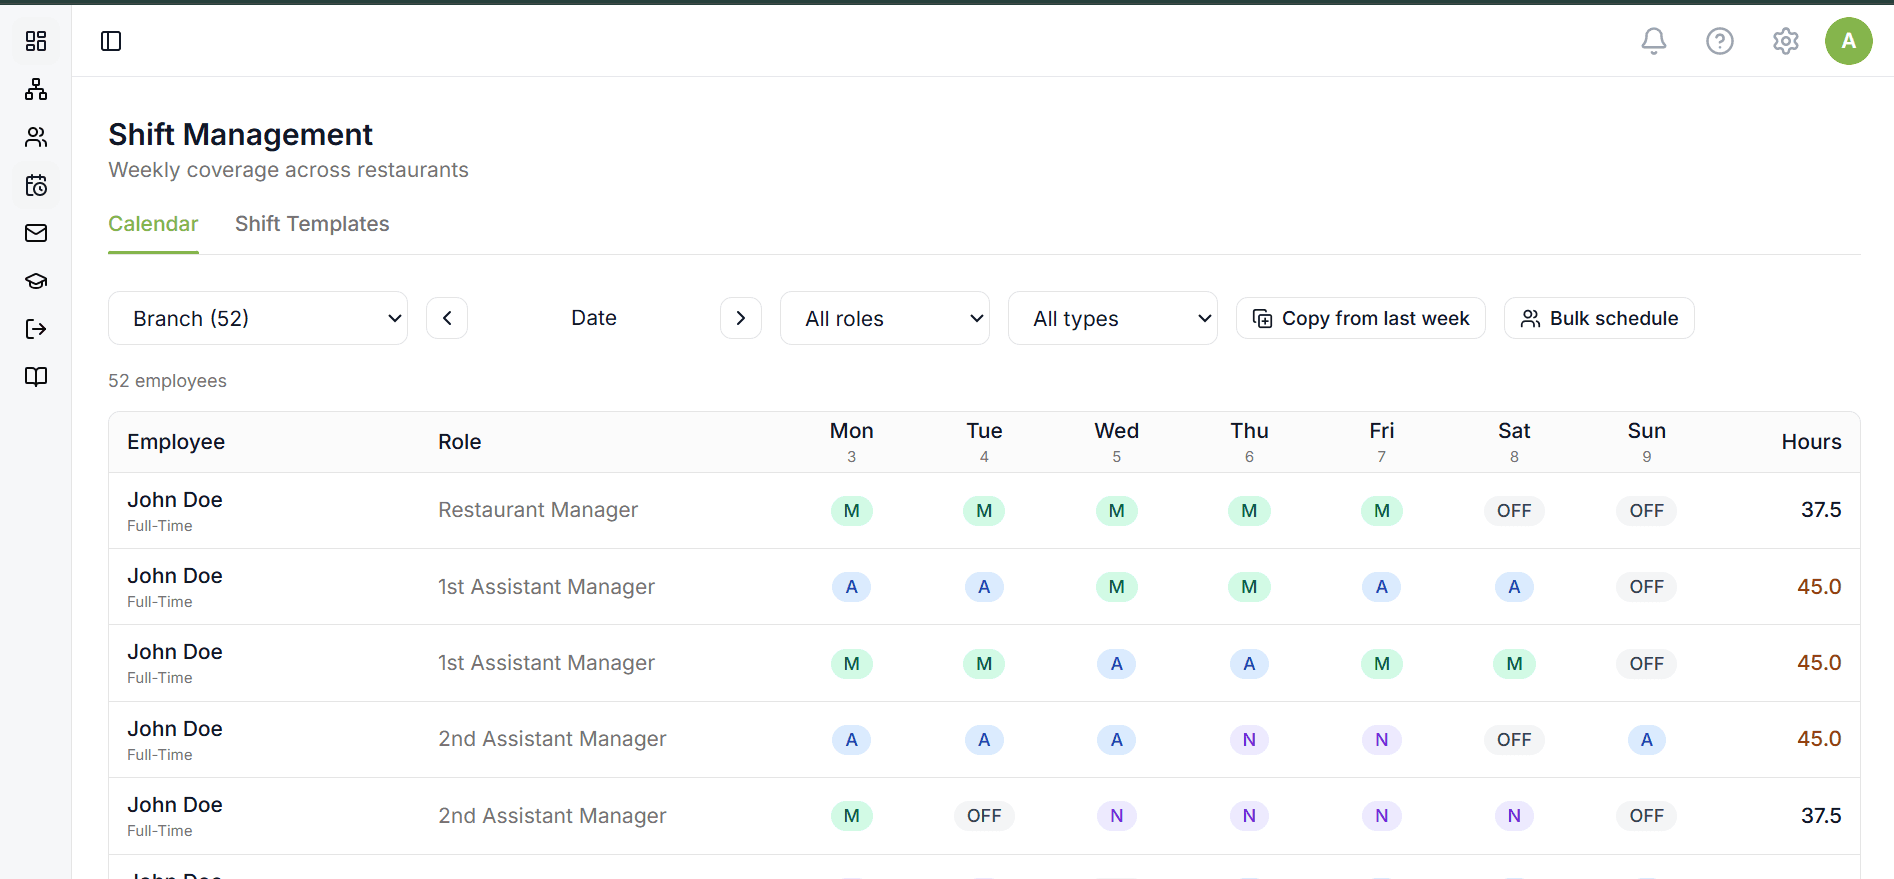Click the Sat 8 column header
This screenshot has width=1894, height=879.
click(1514, 442)
